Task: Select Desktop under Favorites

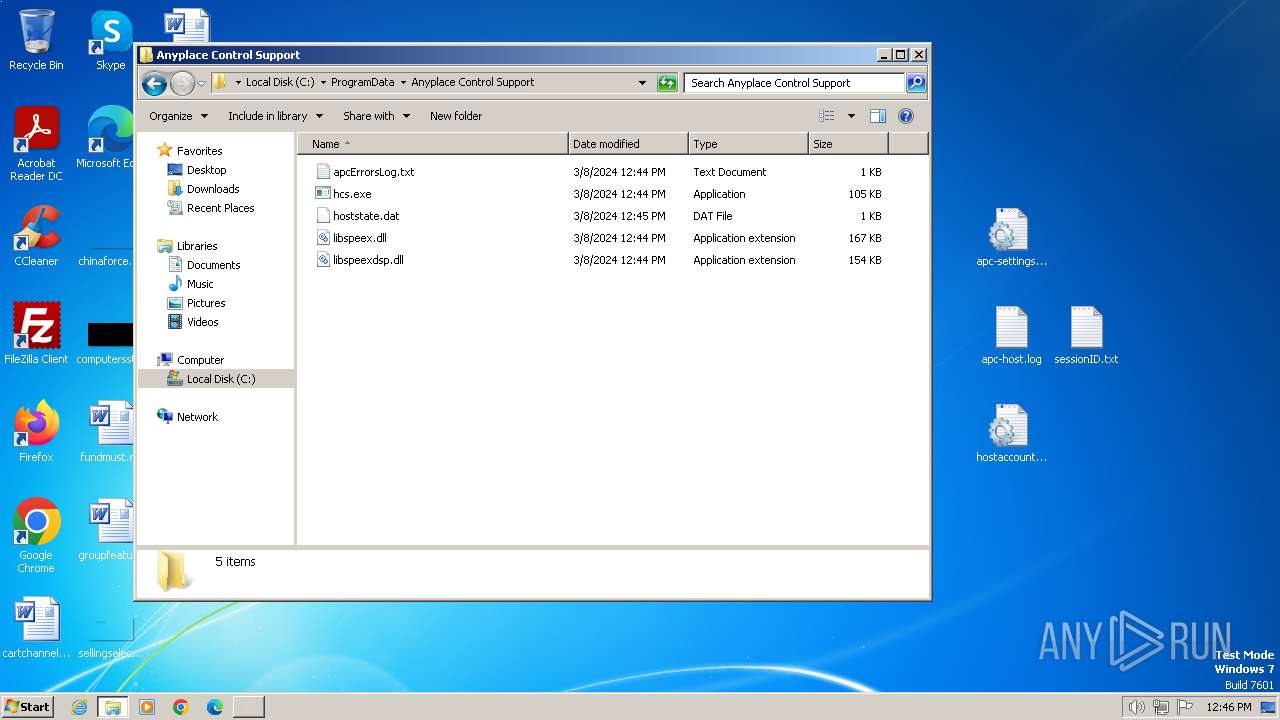Action: click(x=206, y=170)
